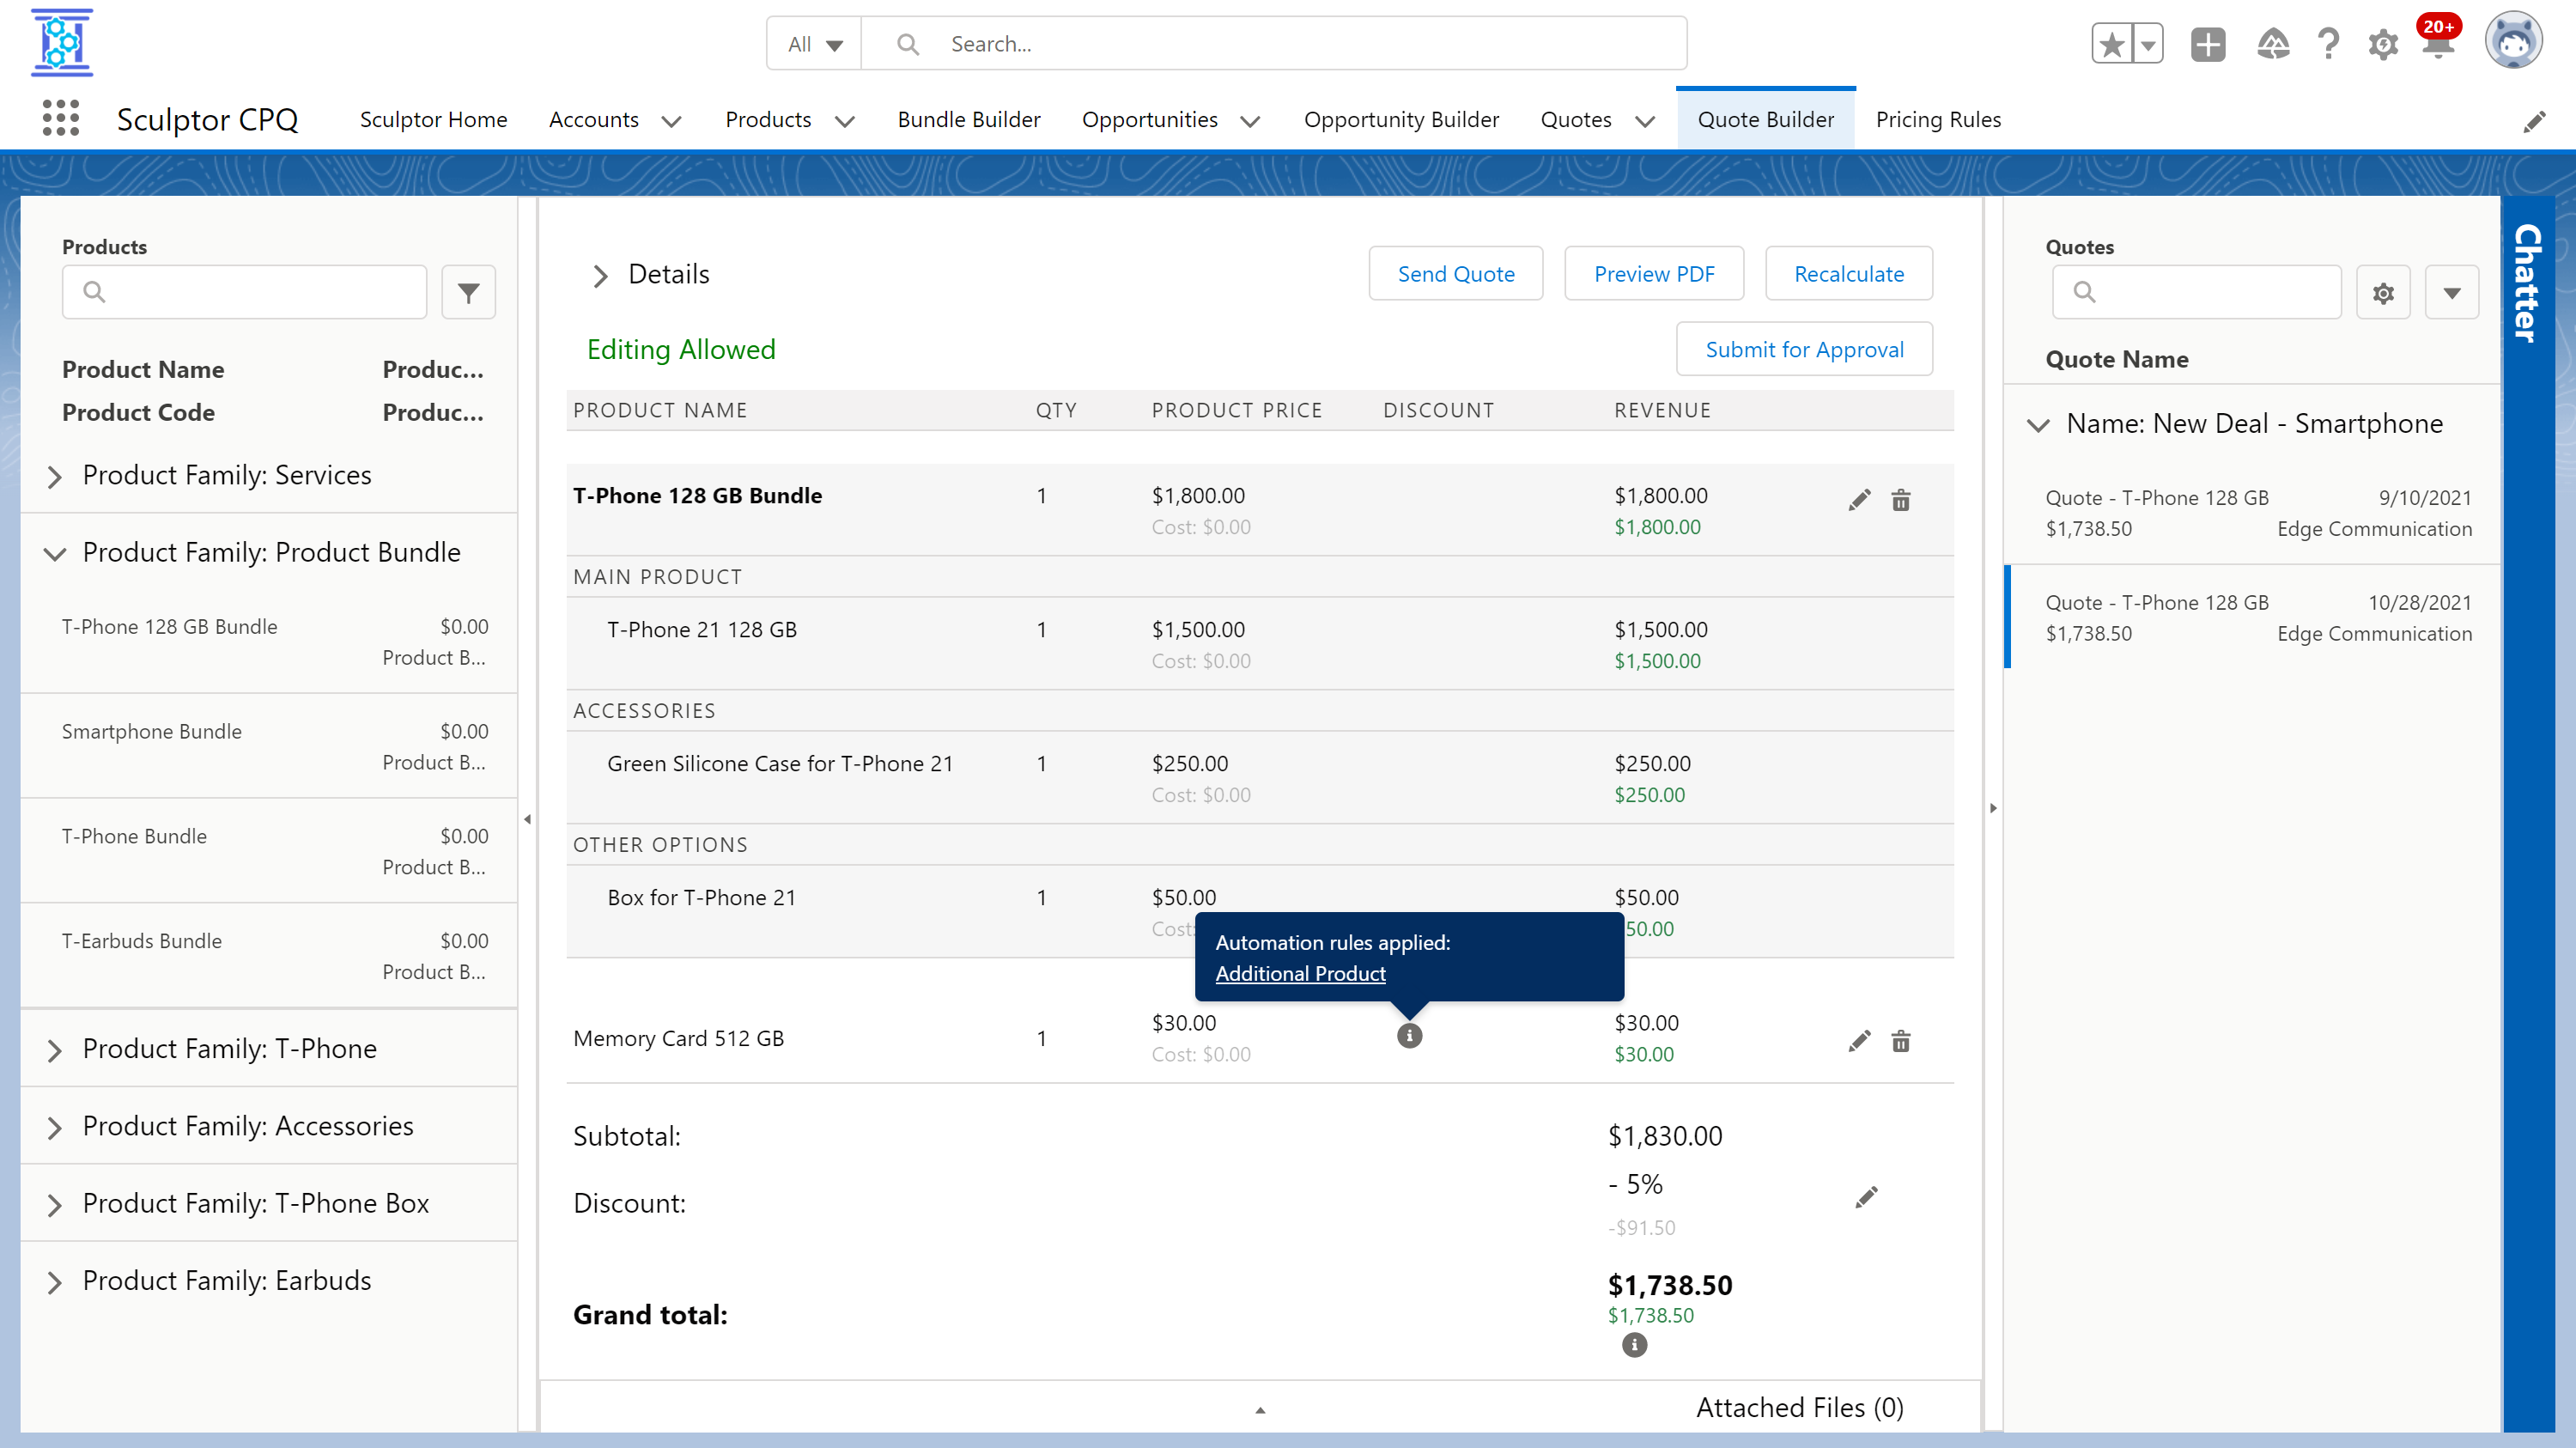The width and height of the screenshot is (2576, 1448).
Task: Open the Quotes panel dropdown arrow
Action: pyautogui.click(x=2451, y=292)
